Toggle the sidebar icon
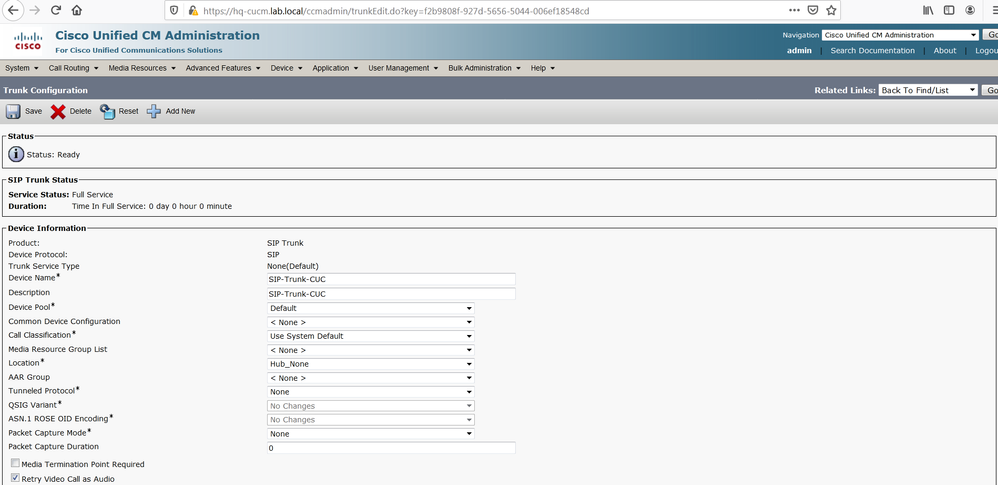This screenshot has height=485, width=998. pyautogui.click(x=949, y=10)
